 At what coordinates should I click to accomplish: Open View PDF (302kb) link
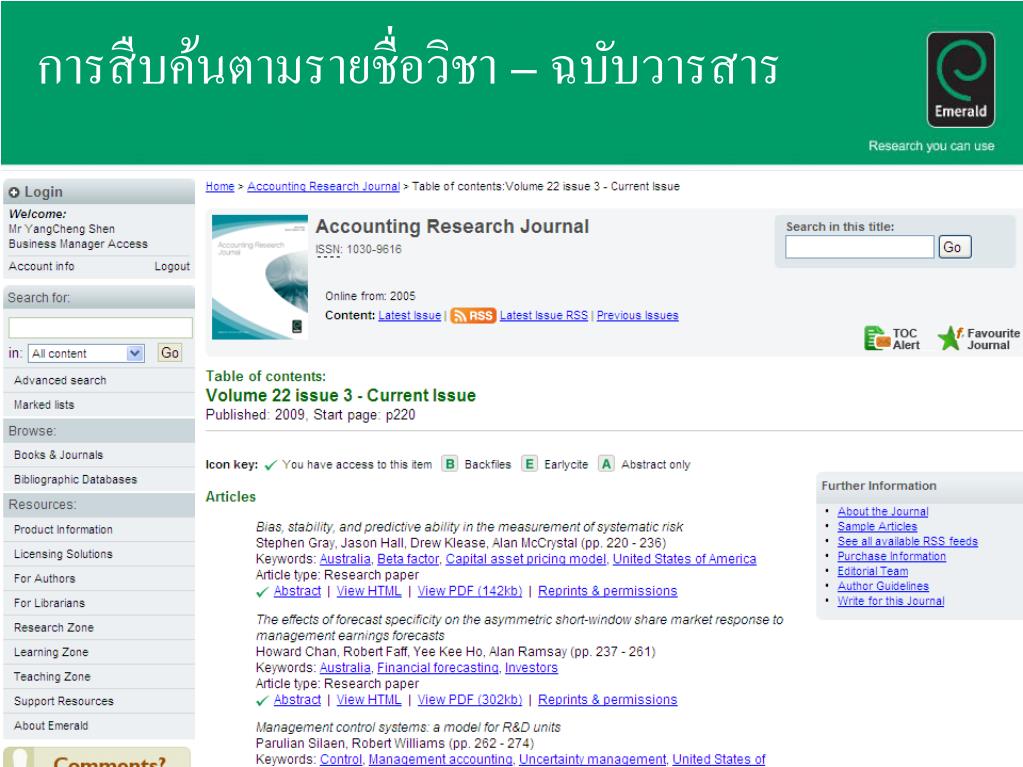pyautogui.click(x=470, y=700)
